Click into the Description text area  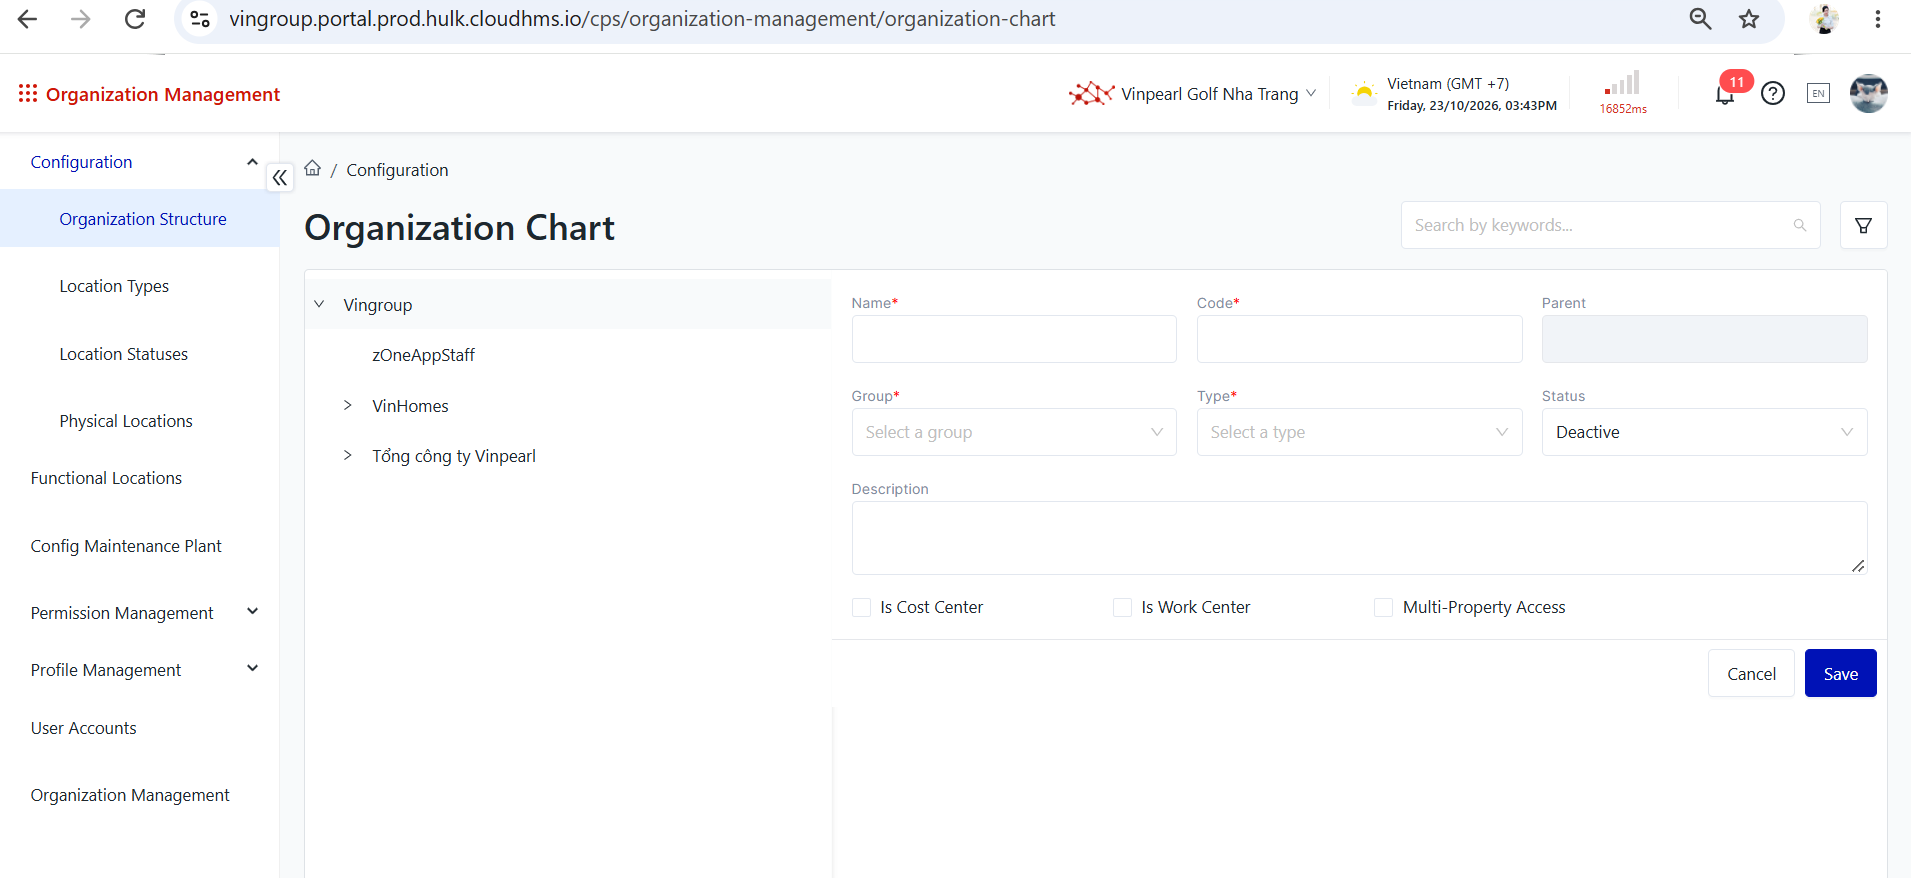point(1359,538)
